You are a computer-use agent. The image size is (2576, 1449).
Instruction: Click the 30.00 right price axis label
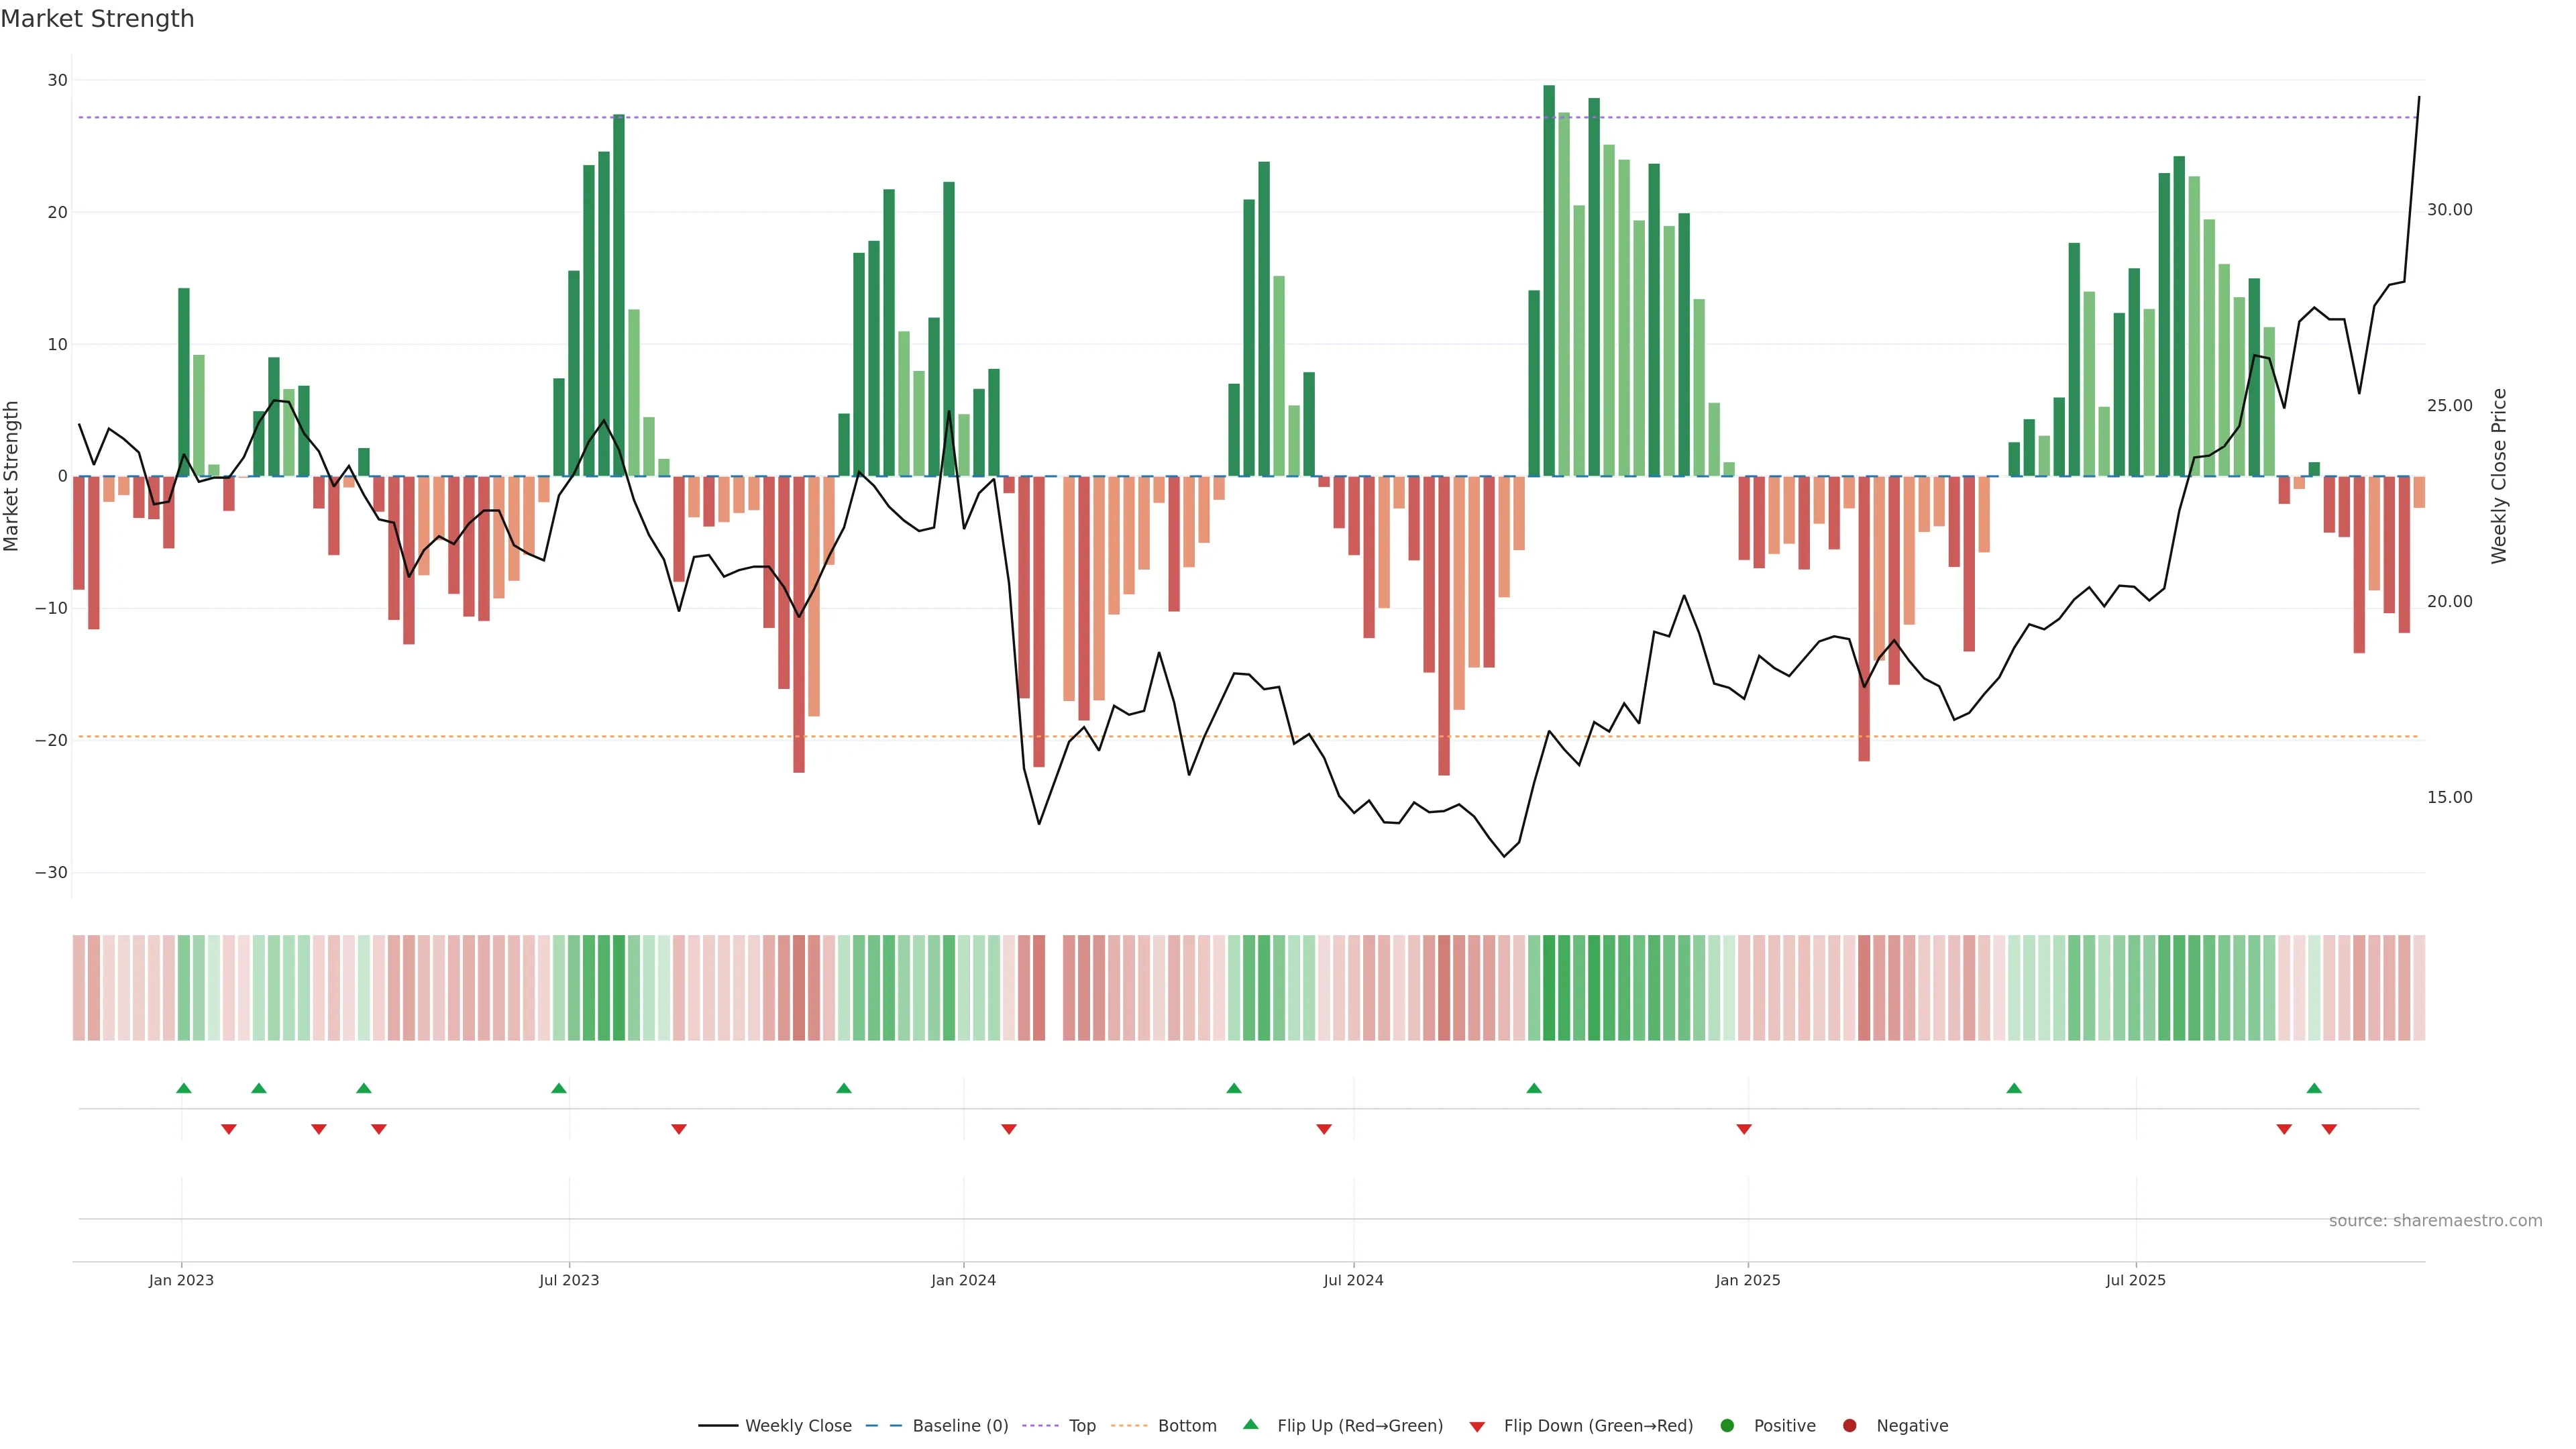click(2449, 210)
